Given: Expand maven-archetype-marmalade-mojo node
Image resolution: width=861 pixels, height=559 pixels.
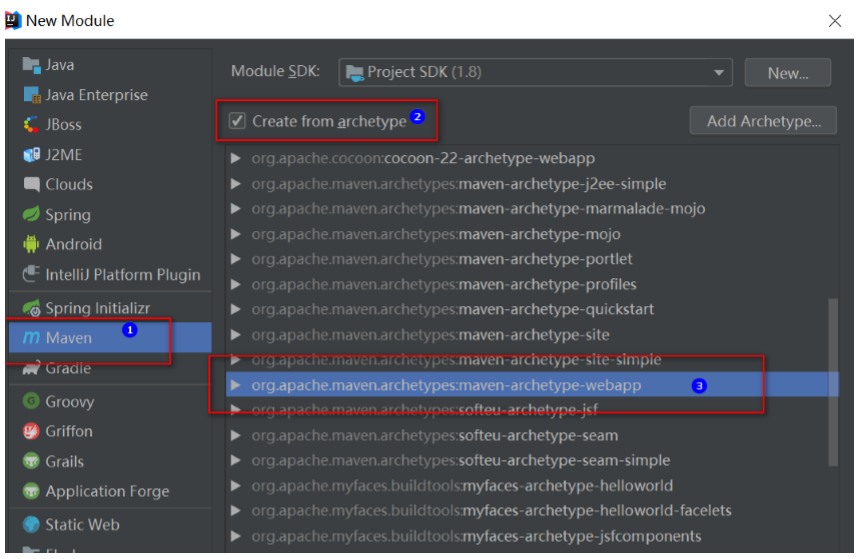Looking at the screenshot, I should (236, 209).
